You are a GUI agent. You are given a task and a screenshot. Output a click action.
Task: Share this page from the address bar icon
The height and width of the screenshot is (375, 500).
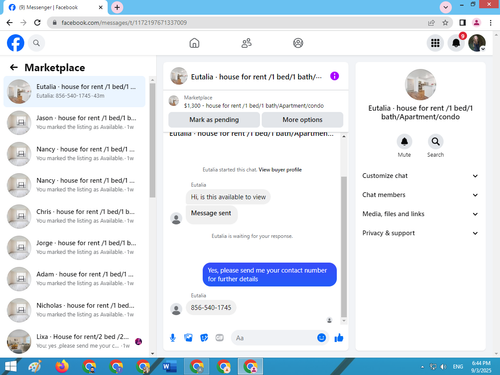coord(431,23)
